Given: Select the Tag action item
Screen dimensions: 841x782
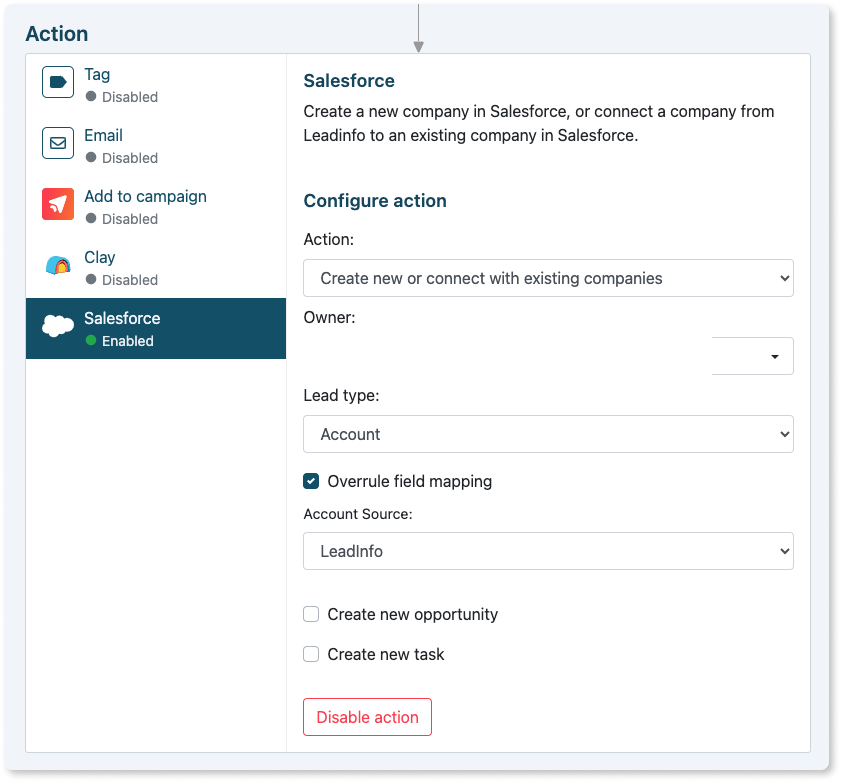Looking at the screenshot, I should click(156, 84).
